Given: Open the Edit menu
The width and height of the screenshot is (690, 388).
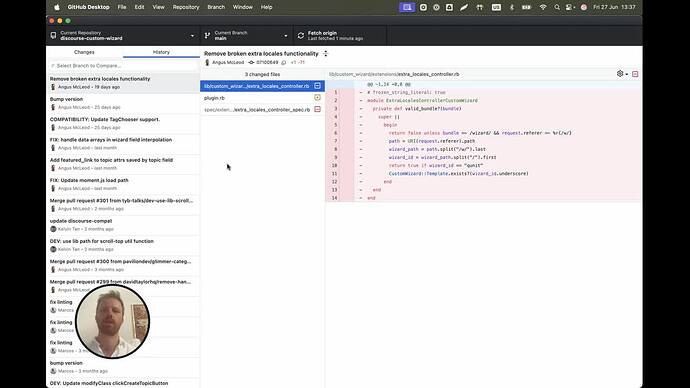Looking at the screenshot, I should [139, 7].
